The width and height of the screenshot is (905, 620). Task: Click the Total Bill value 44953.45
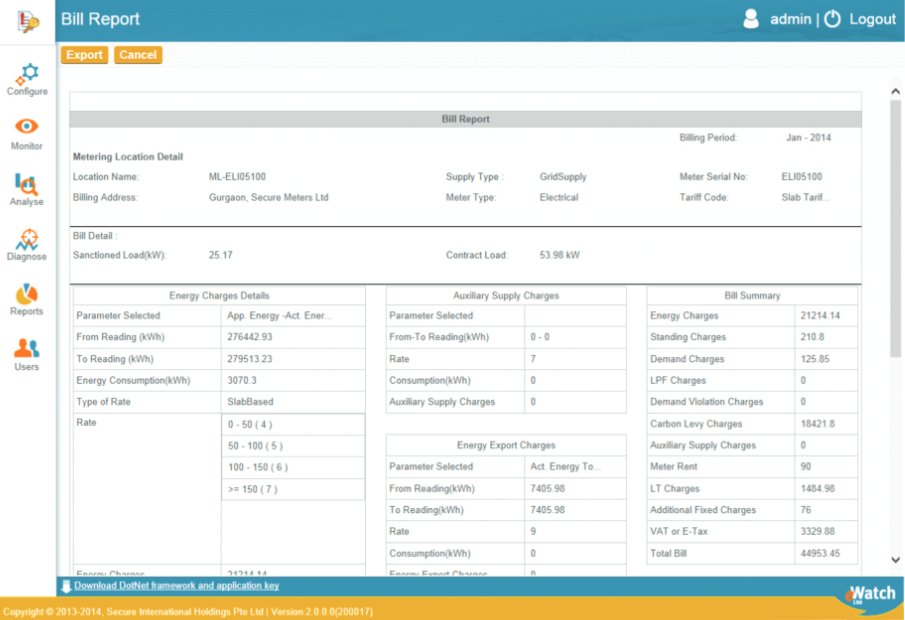tap(820, 553)
